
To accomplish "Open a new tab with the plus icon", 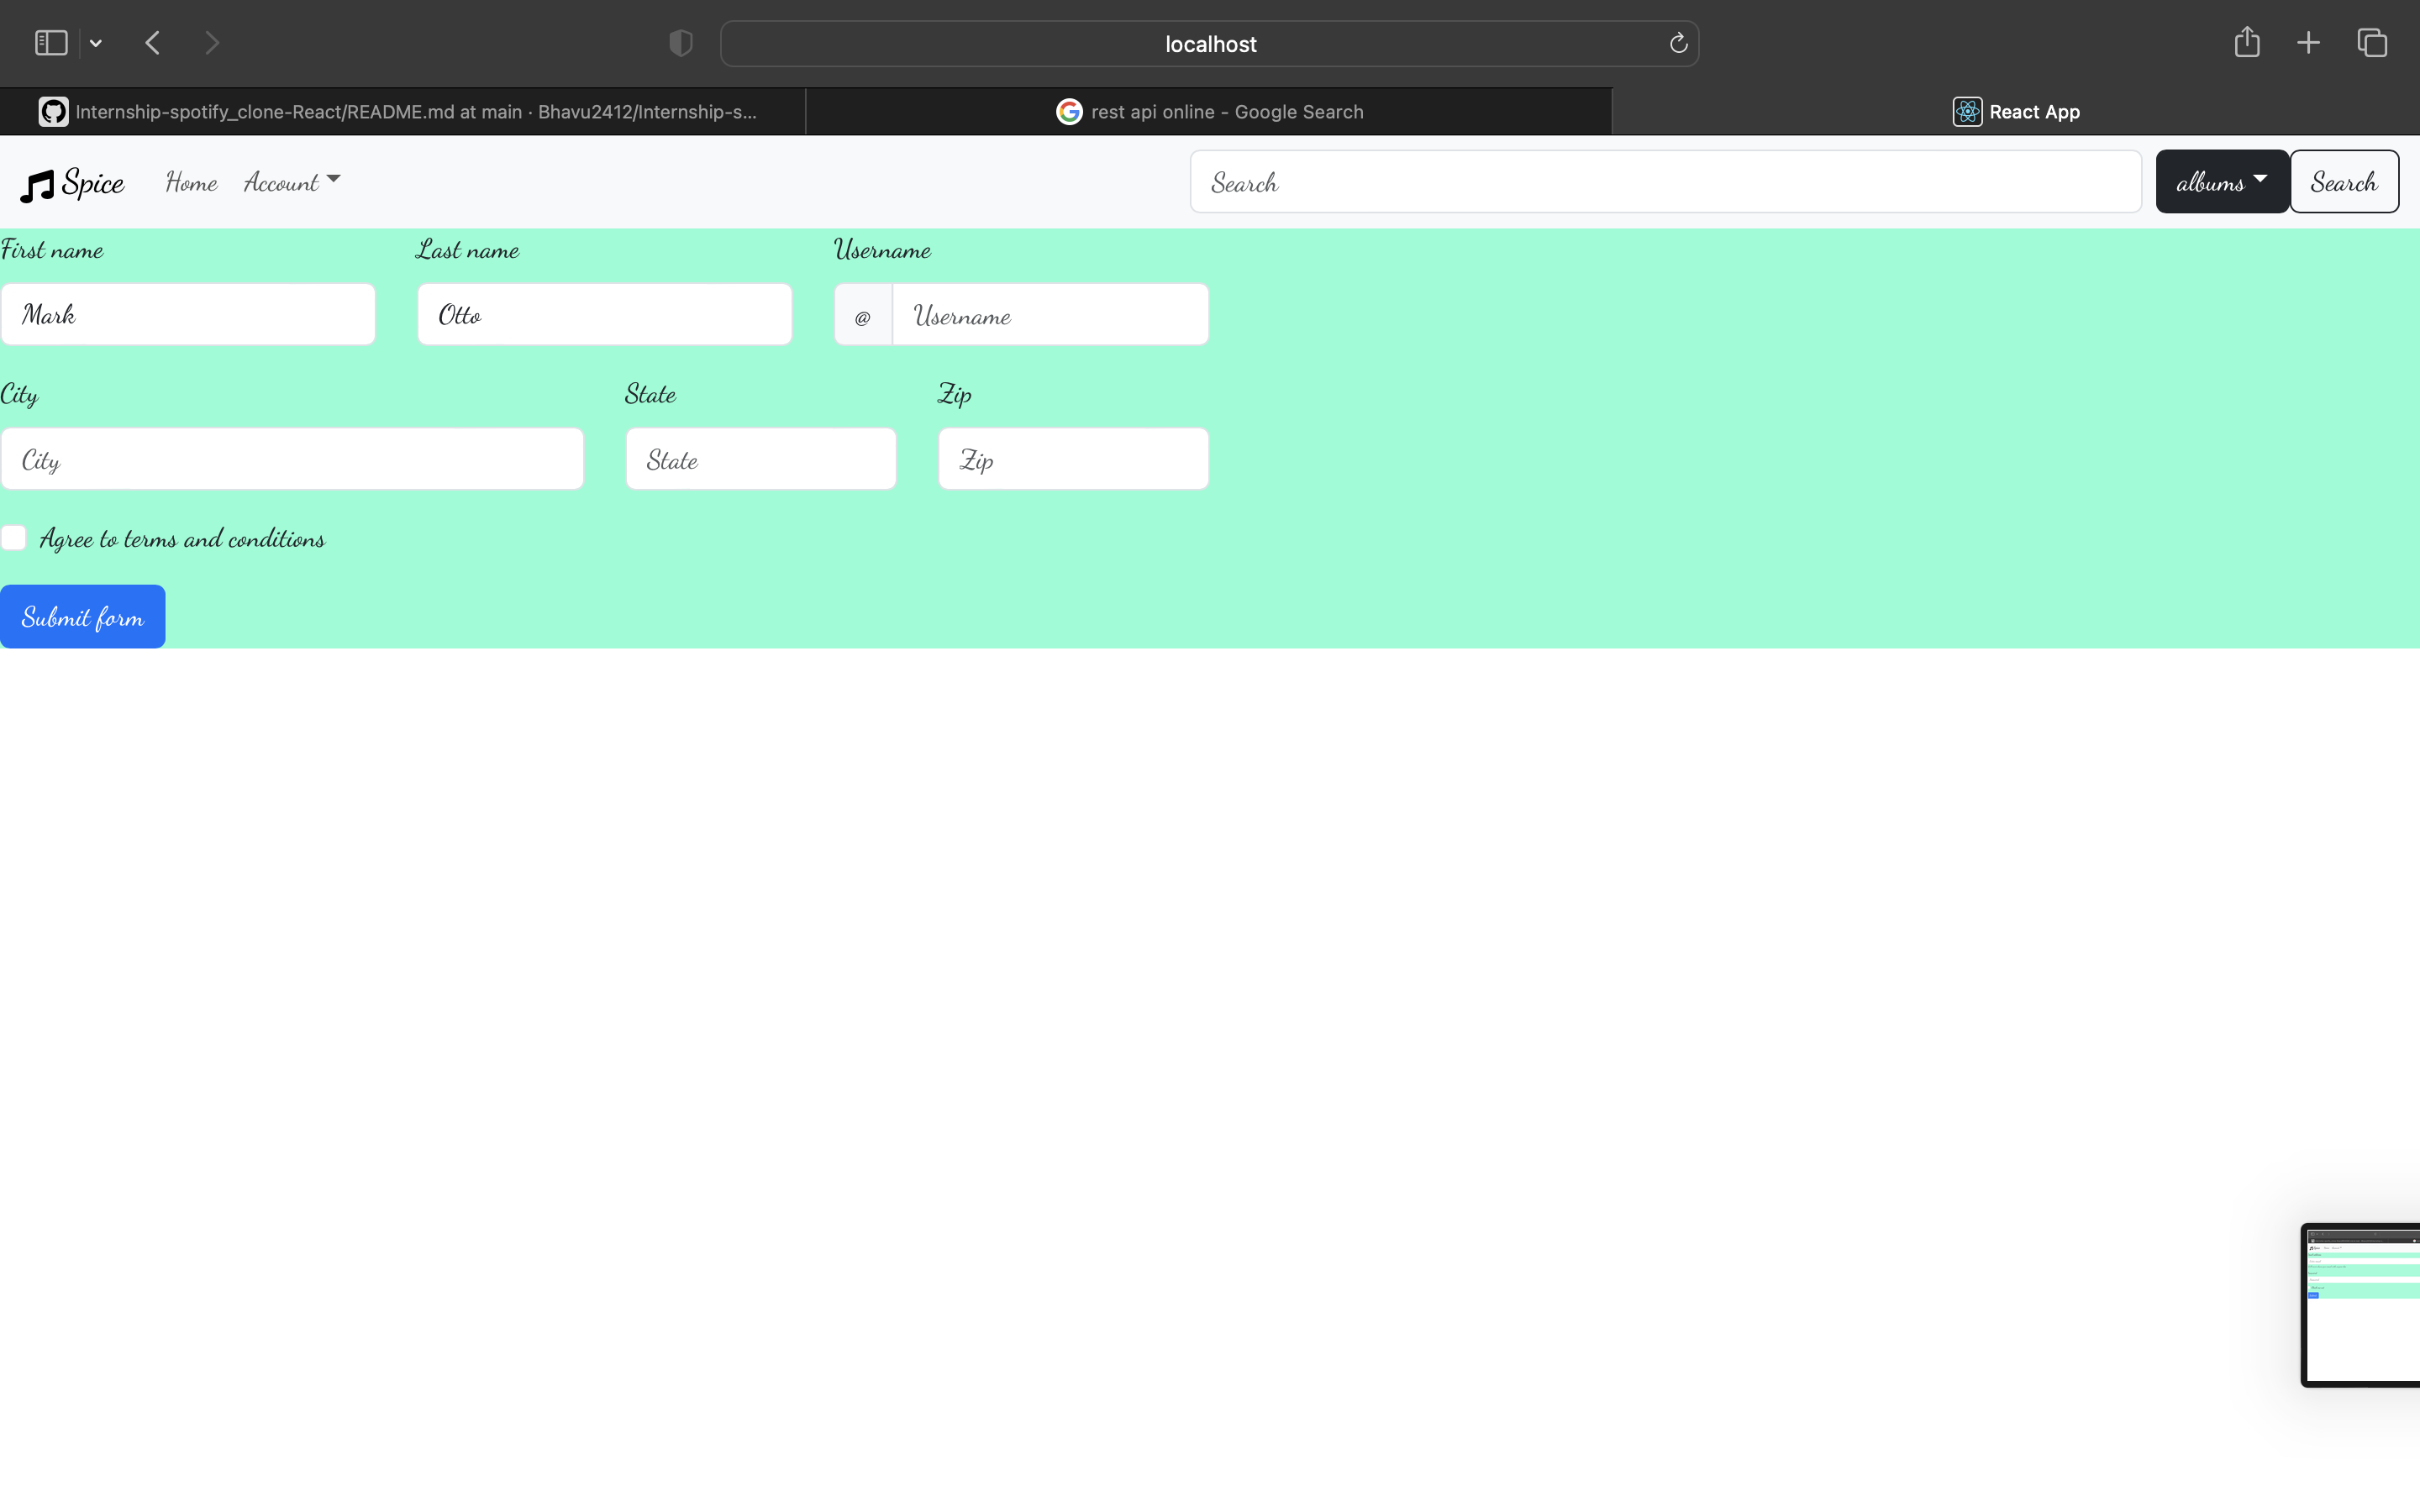I will [2308, 42].
